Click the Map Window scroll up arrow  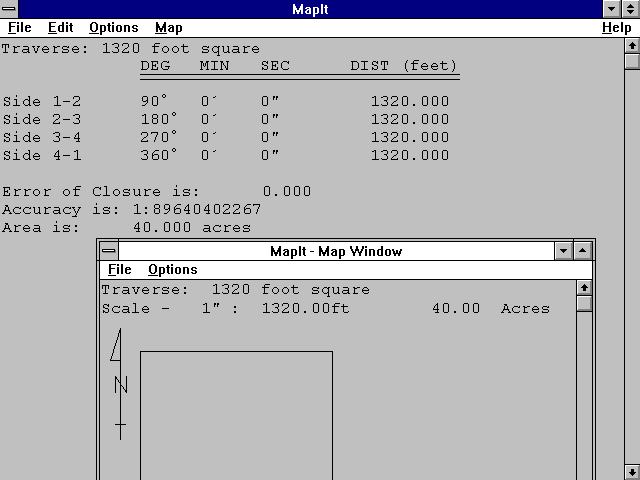coord(584,288)
